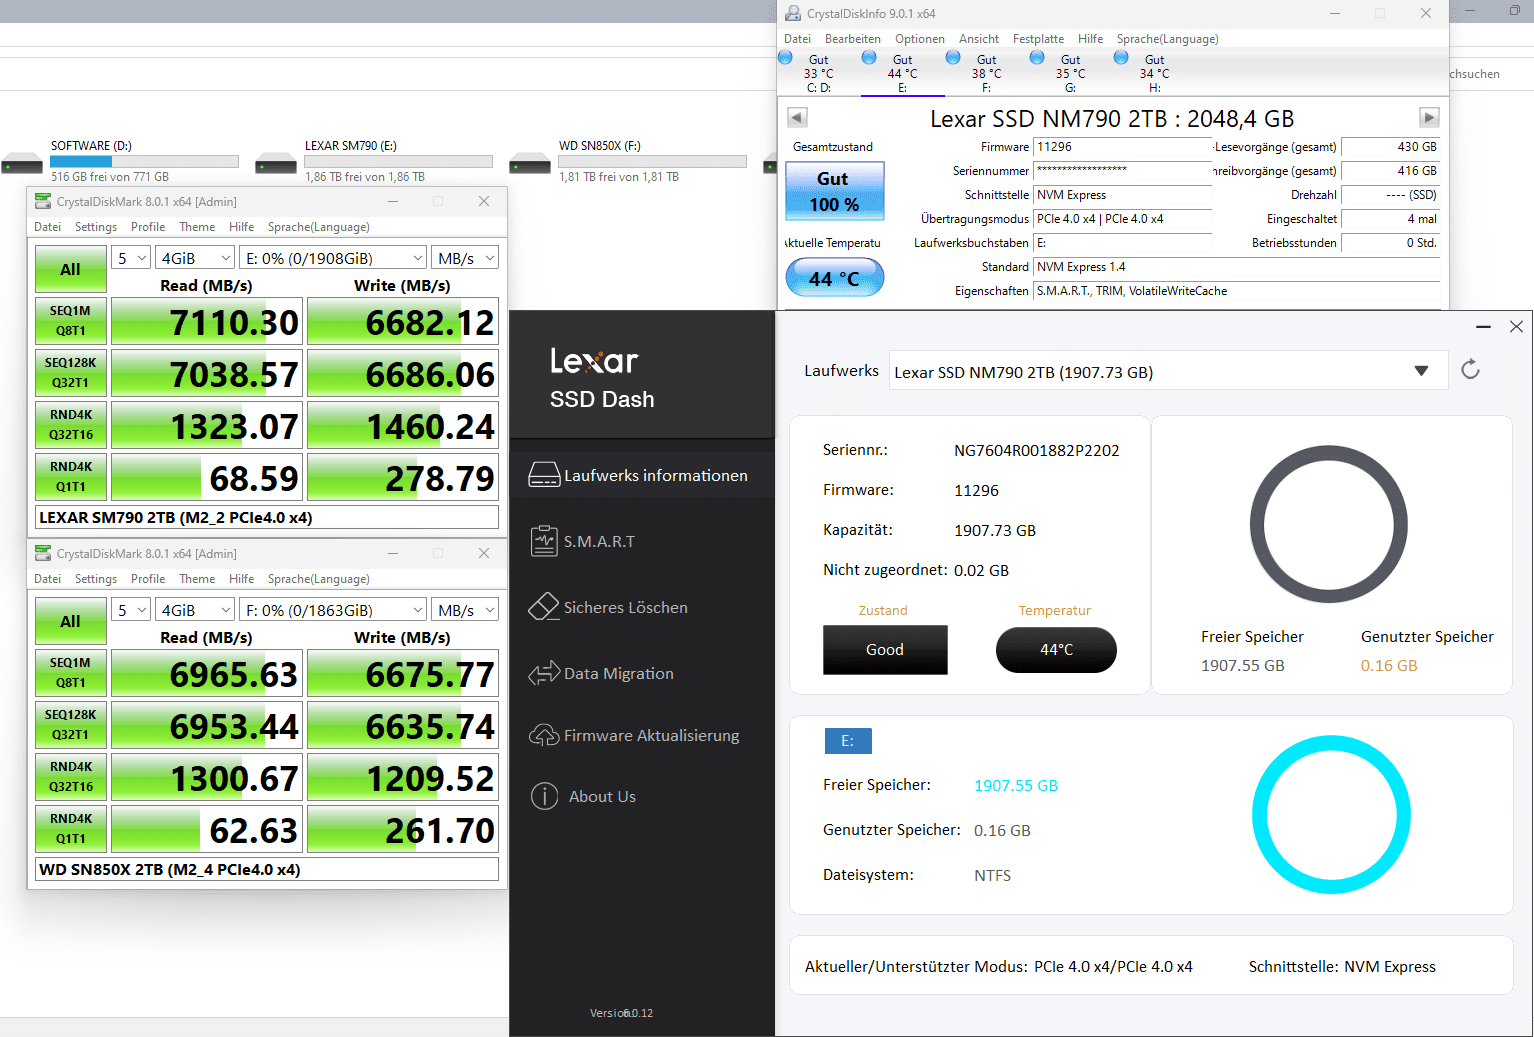The height and width of the screenshot is (1037, 1534).
Task: Run SEQ1M Q8T1 test in top CrystalDiskMark
Action: click(70, 321)
